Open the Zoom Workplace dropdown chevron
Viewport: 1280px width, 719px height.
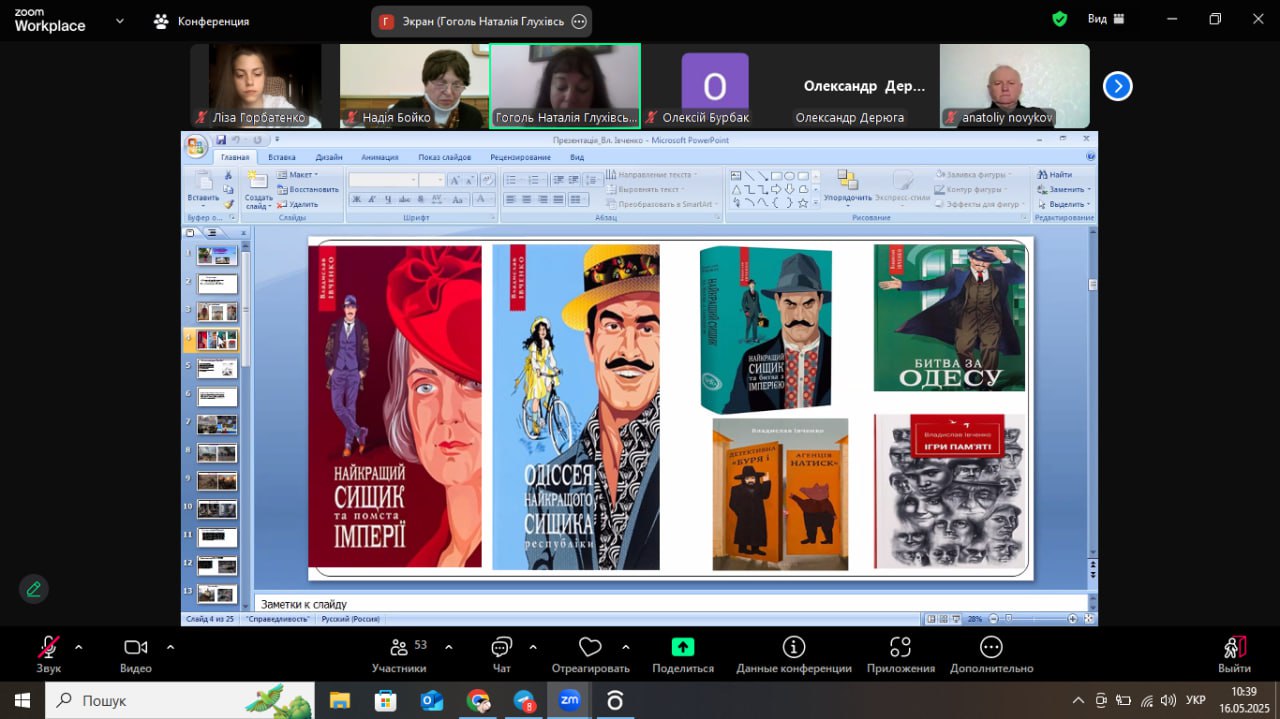120,20
